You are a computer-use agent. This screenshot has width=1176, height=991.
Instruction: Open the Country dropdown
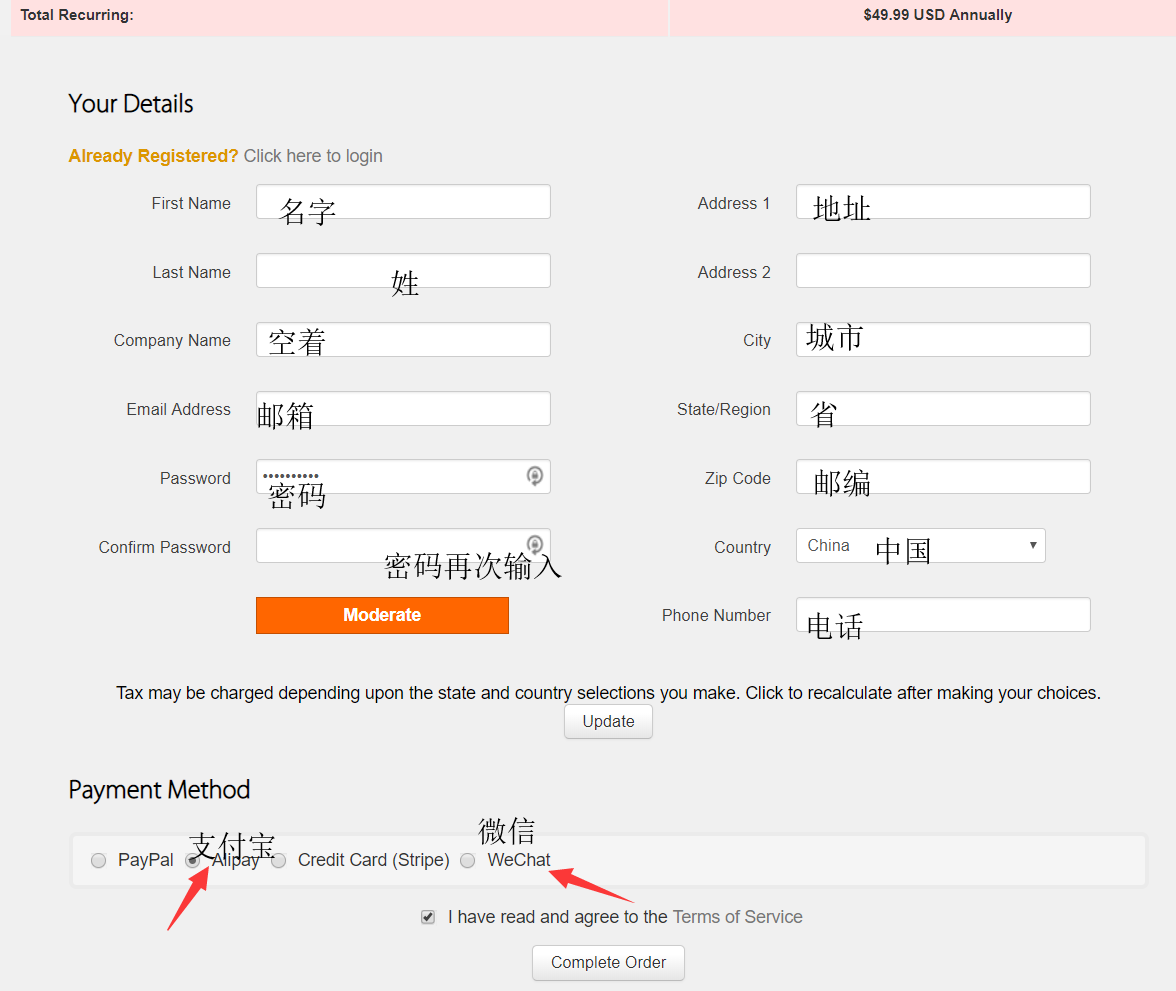920,546
